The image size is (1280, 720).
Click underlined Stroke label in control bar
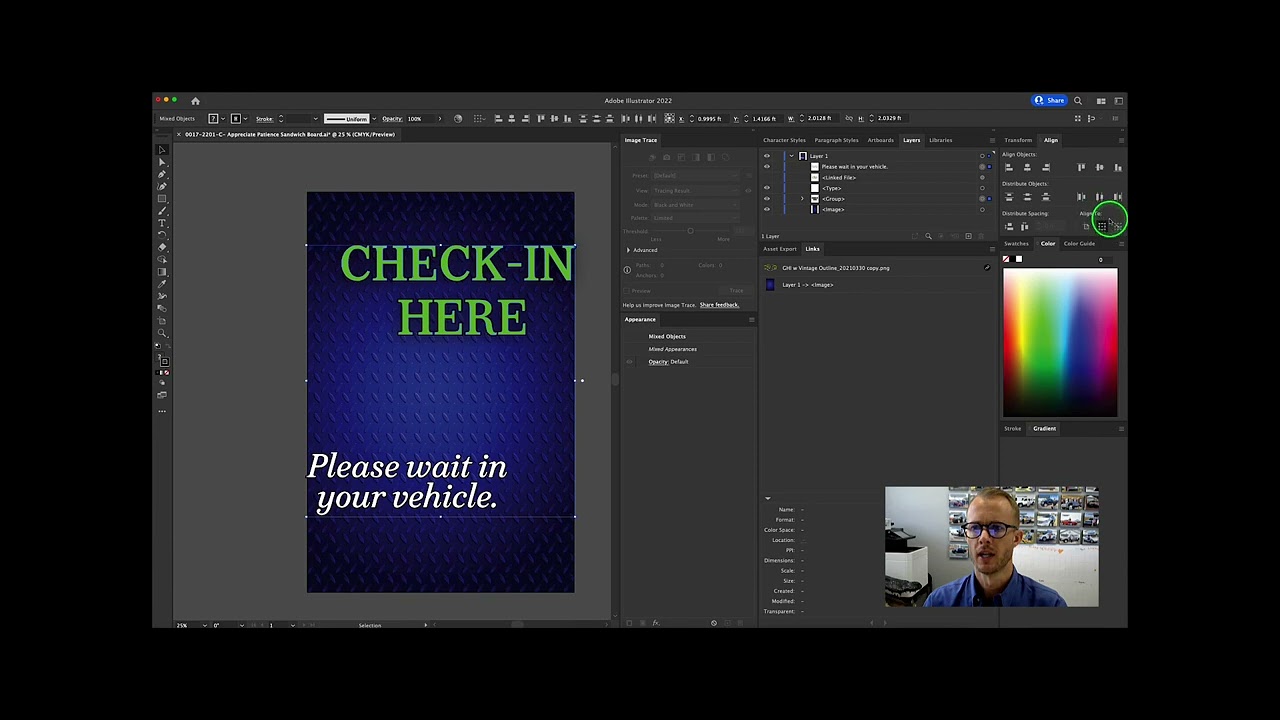tap(264, 119)
